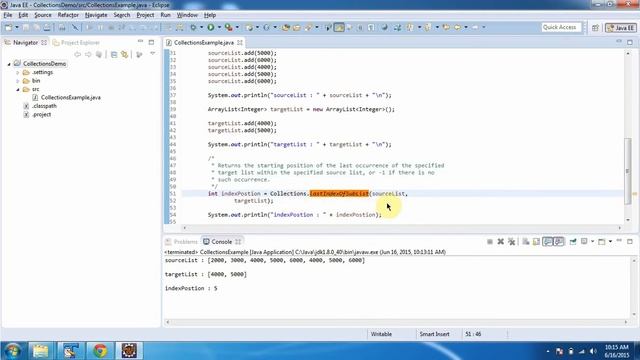Collapse the CollectionsDemo project node
This screenshot has height=360, width=640.
pyautogui.click(x=9, y=64)
